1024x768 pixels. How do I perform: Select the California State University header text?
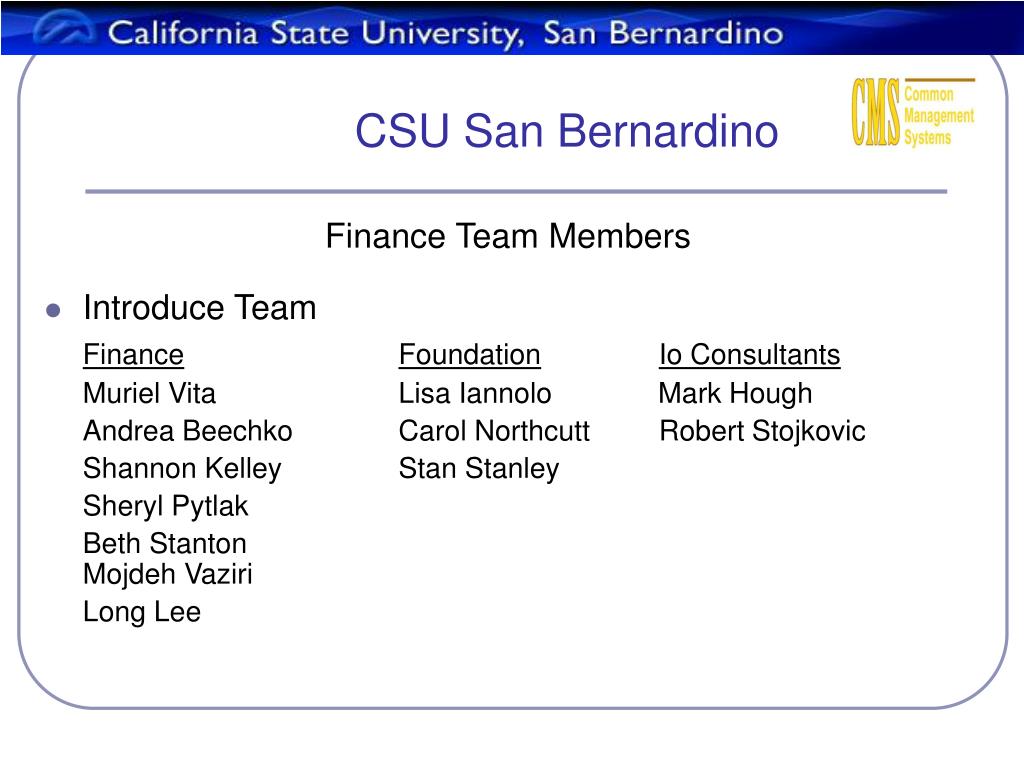445,34
